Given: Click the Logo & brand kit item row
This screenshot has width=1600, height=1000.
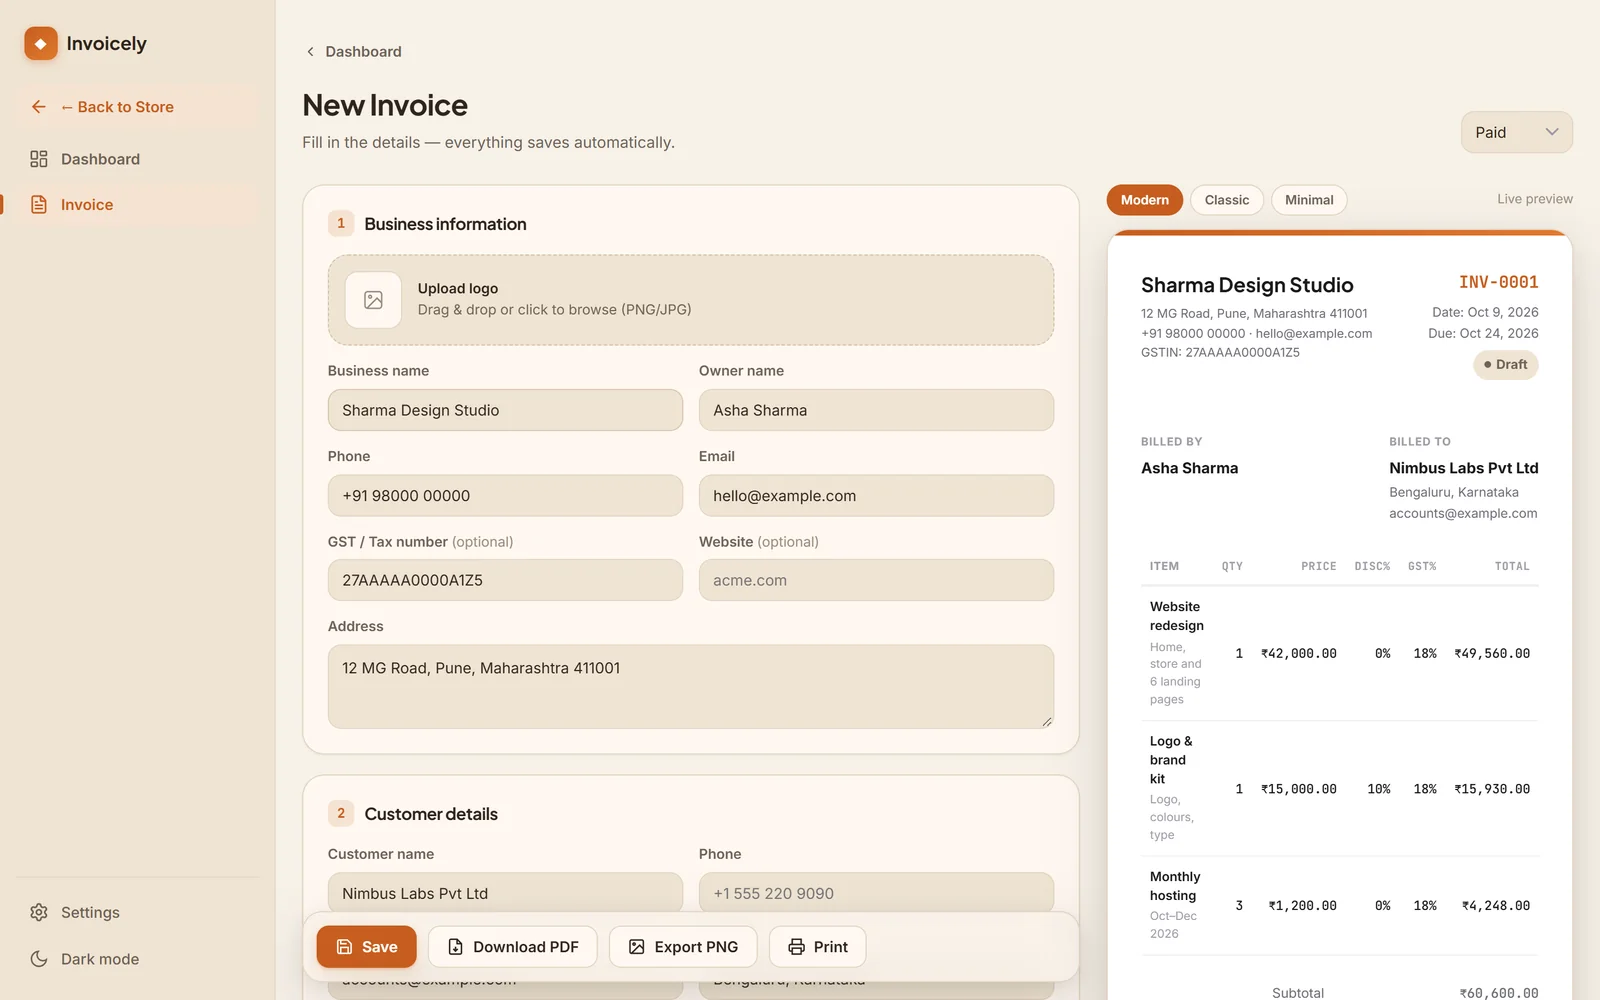Looking at the screenshot, I should 1340,788.
